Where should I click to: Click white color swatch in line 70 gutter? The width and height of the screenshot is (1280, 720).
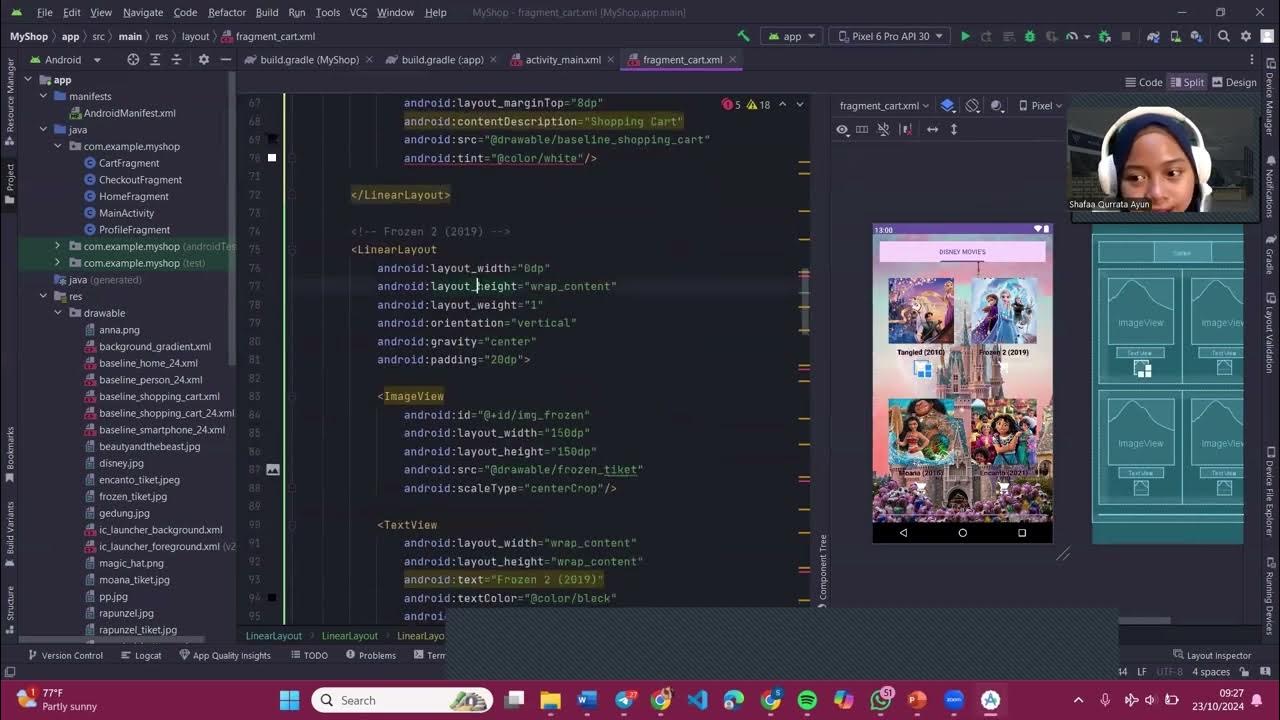[x=272, y=158]
